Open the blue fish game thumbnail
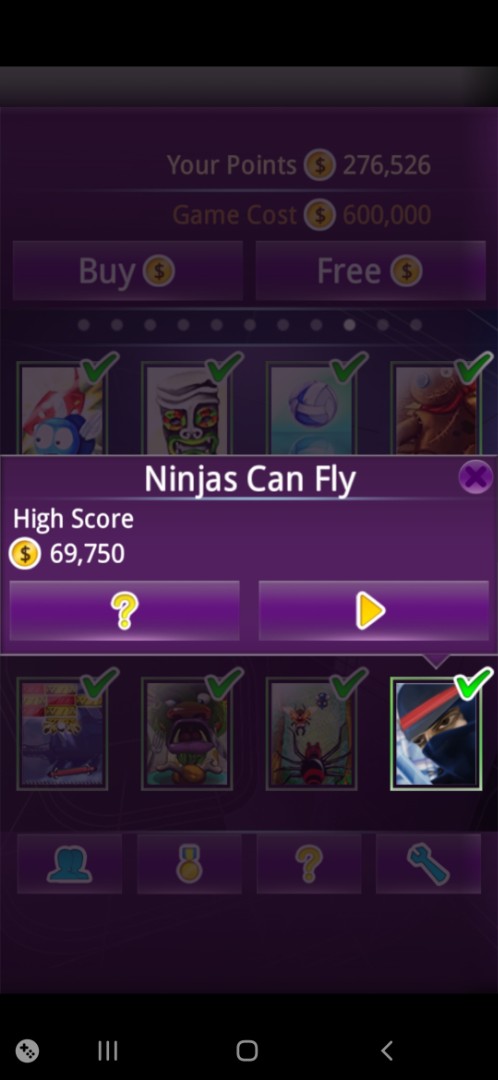The width and height of the screenshot is (498, 1080). pyautogui.click(x=62, y=408)
